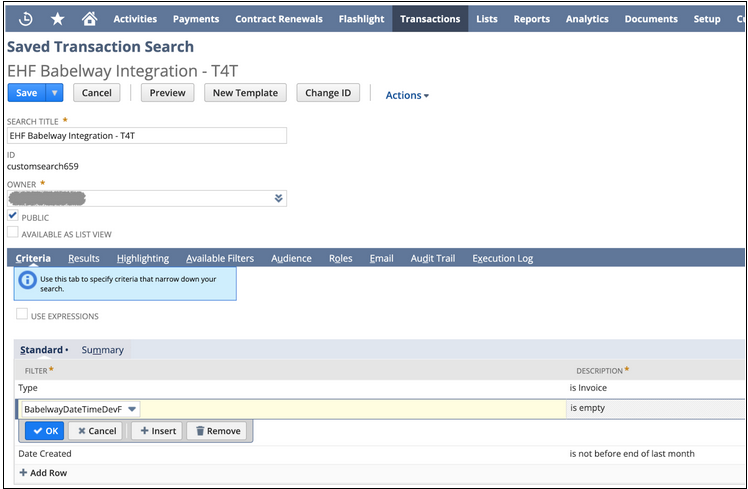This screenshot has height=489, width=748.
Task: Click the customsearch659 ID text
Action: (43, 166)
